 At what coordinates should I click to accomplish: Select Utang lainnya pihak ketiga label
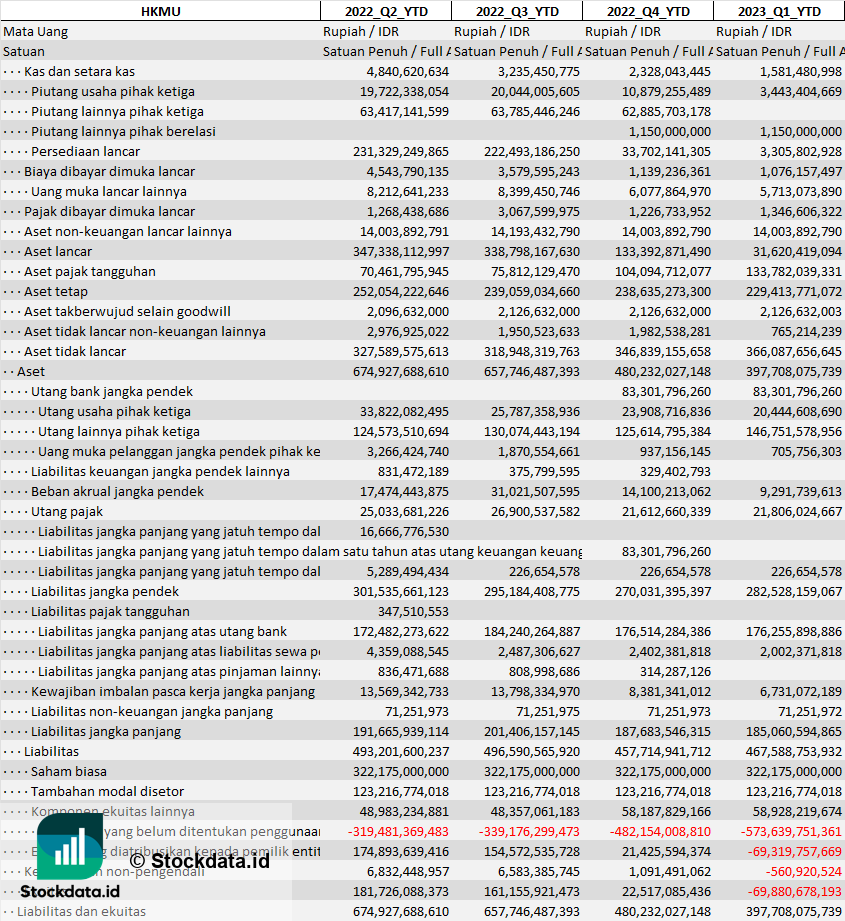[119, 431]
